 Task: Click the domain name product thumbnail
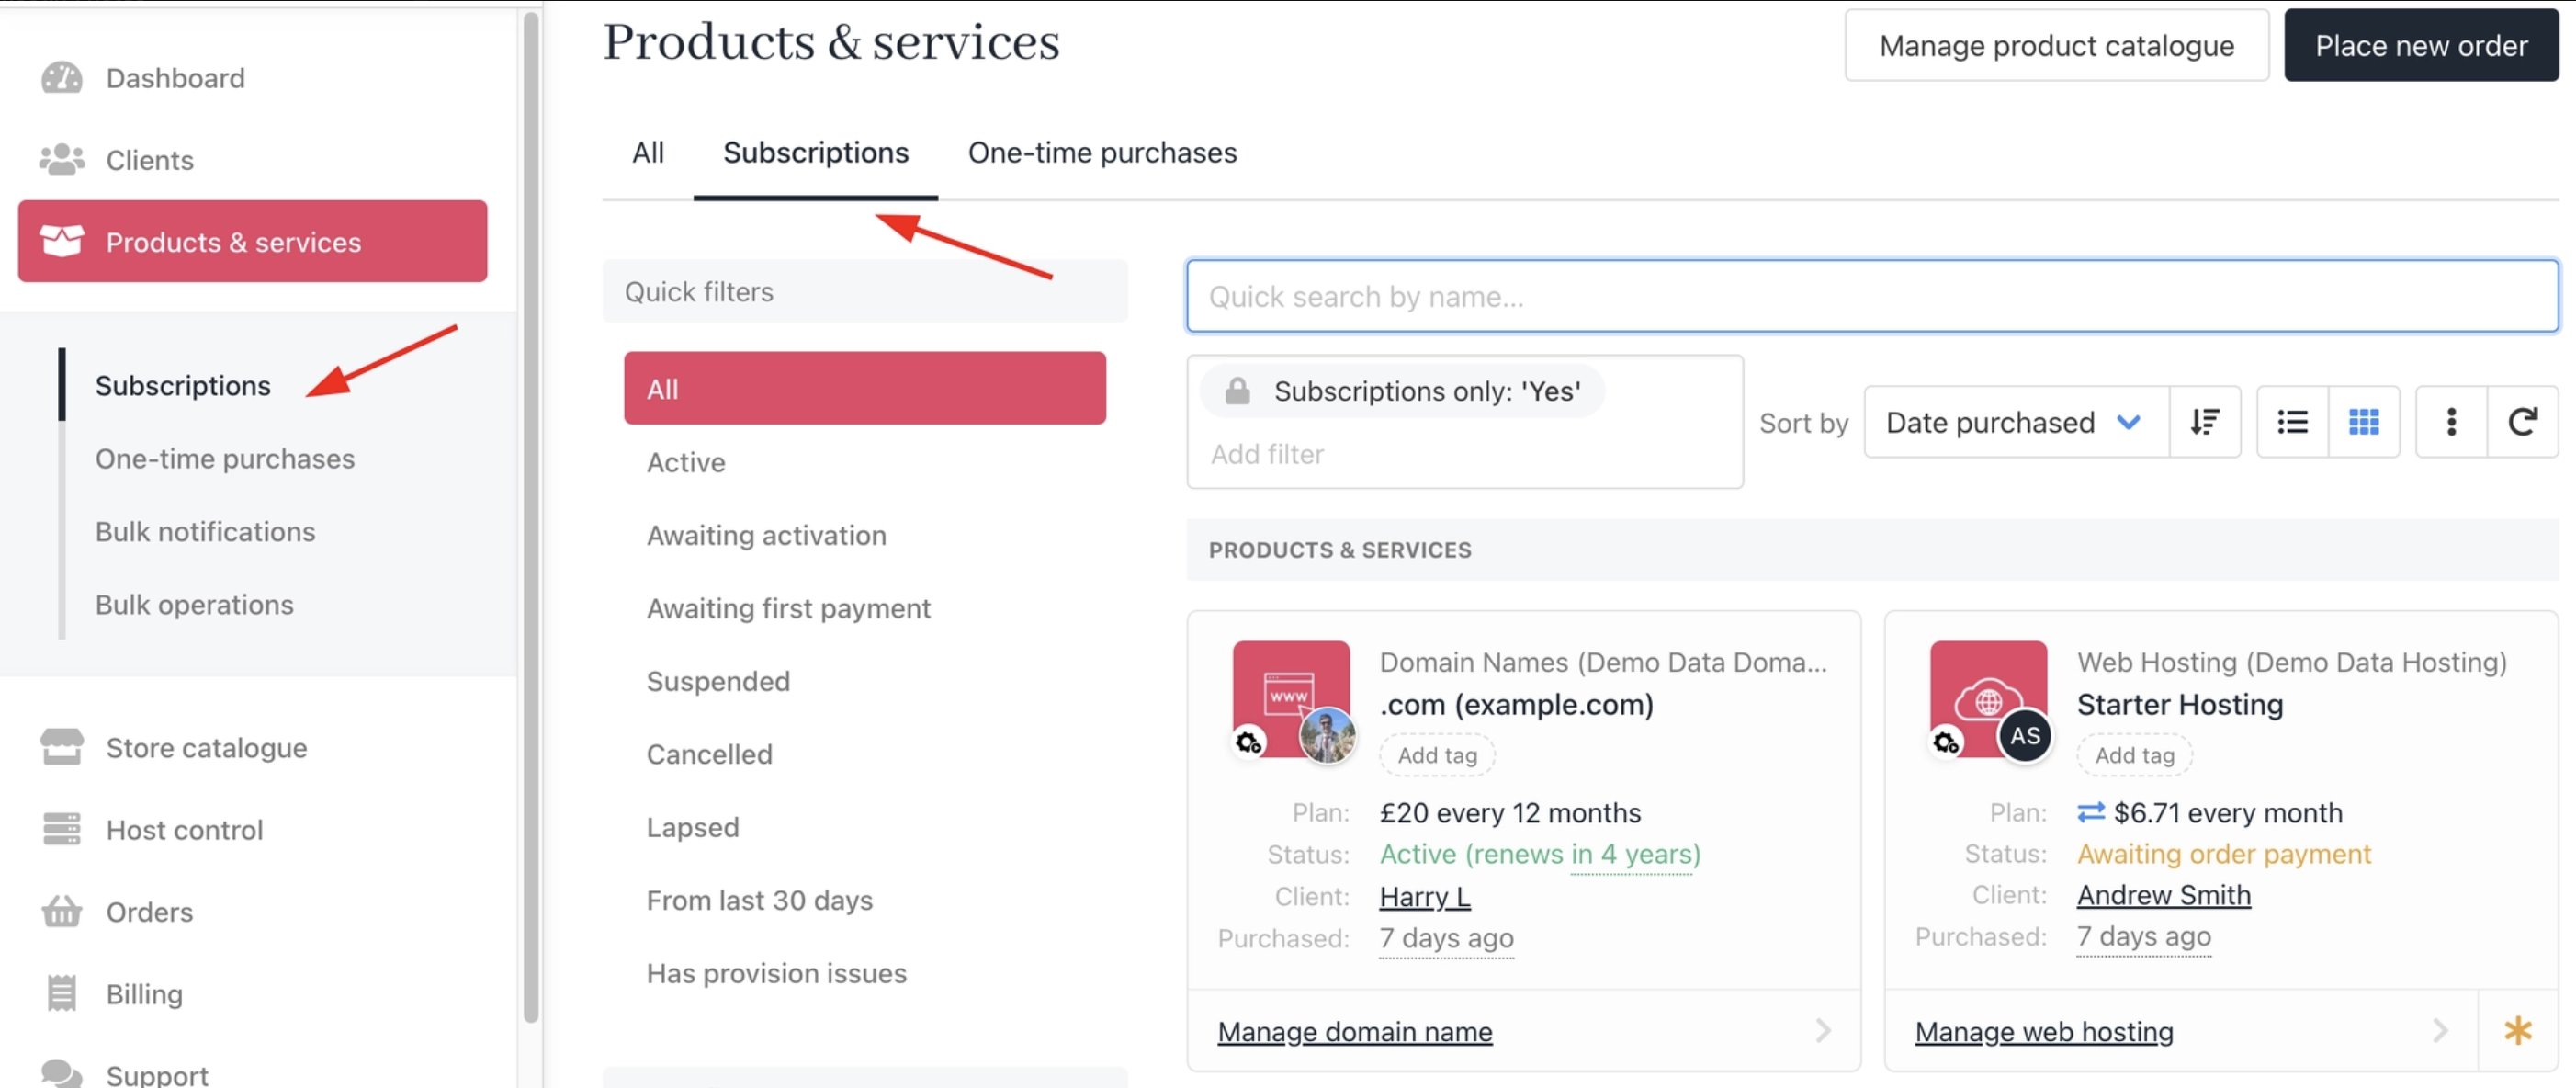tap(1290, 698)
